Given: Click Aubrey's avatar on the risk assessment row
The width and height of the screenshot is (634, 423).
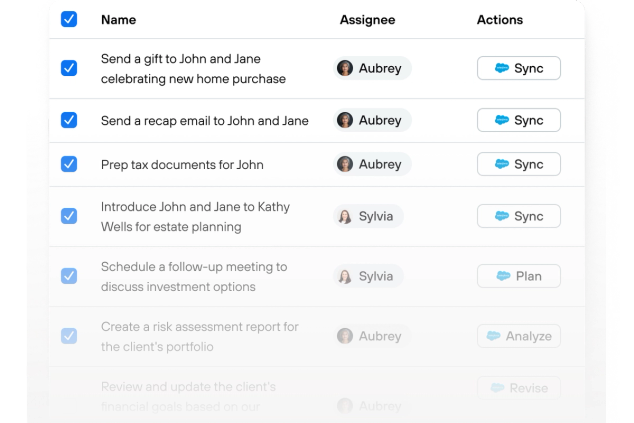Looking at the screenshot, I should point(345,336).
